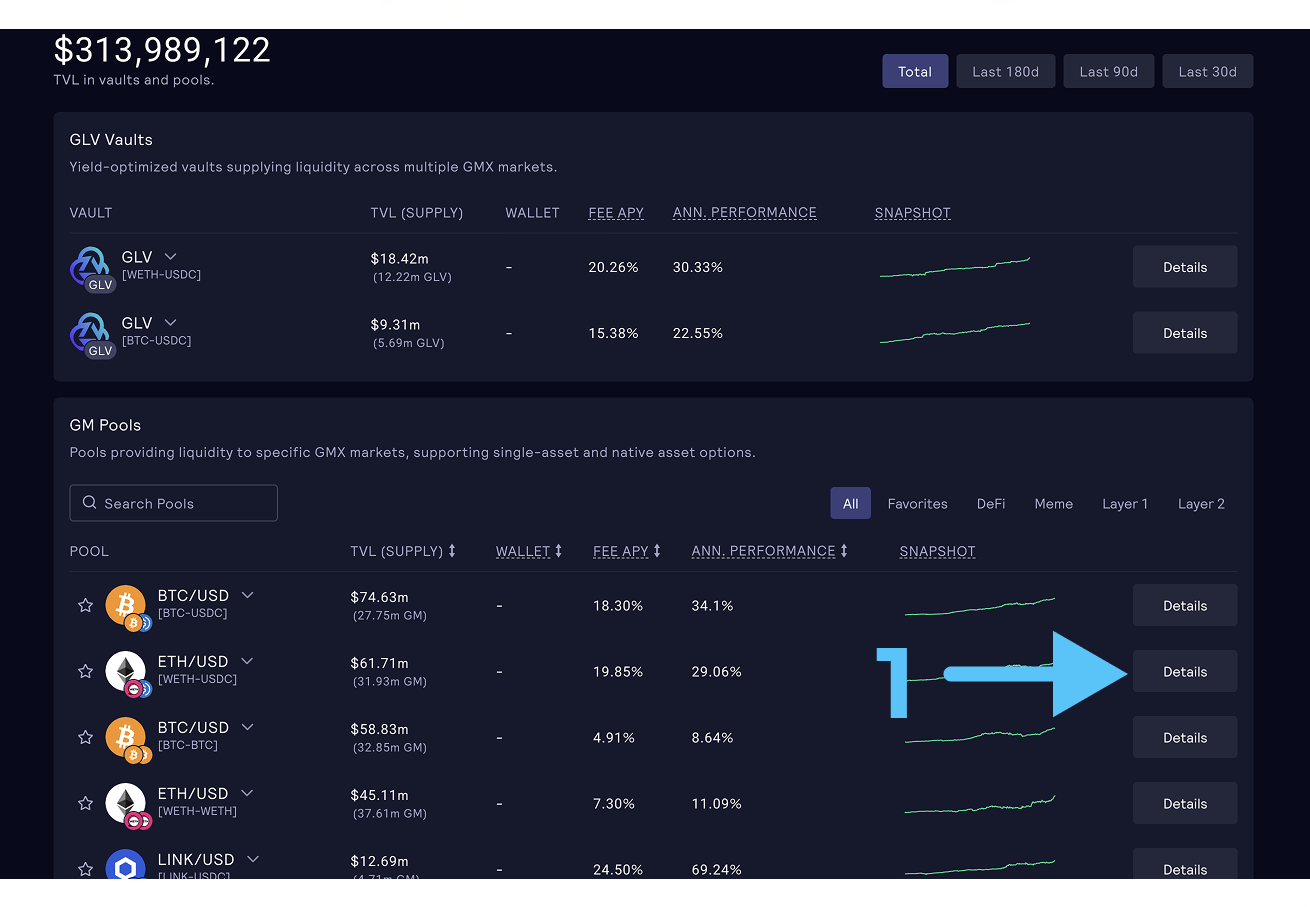Screen dimensions: 1310x907
Task: Click the Chainlink icon in LINK/USD row
Action: (x=125, y=866)
